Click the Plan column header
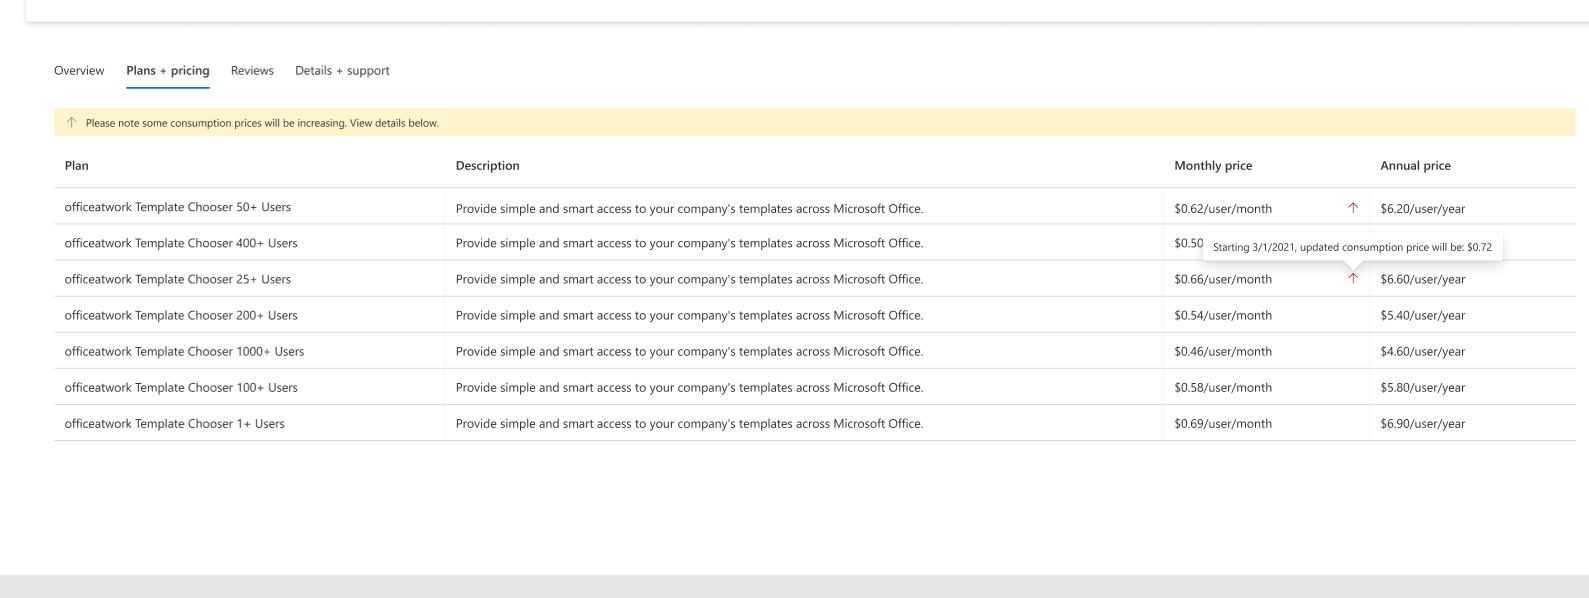 [77, 166]
